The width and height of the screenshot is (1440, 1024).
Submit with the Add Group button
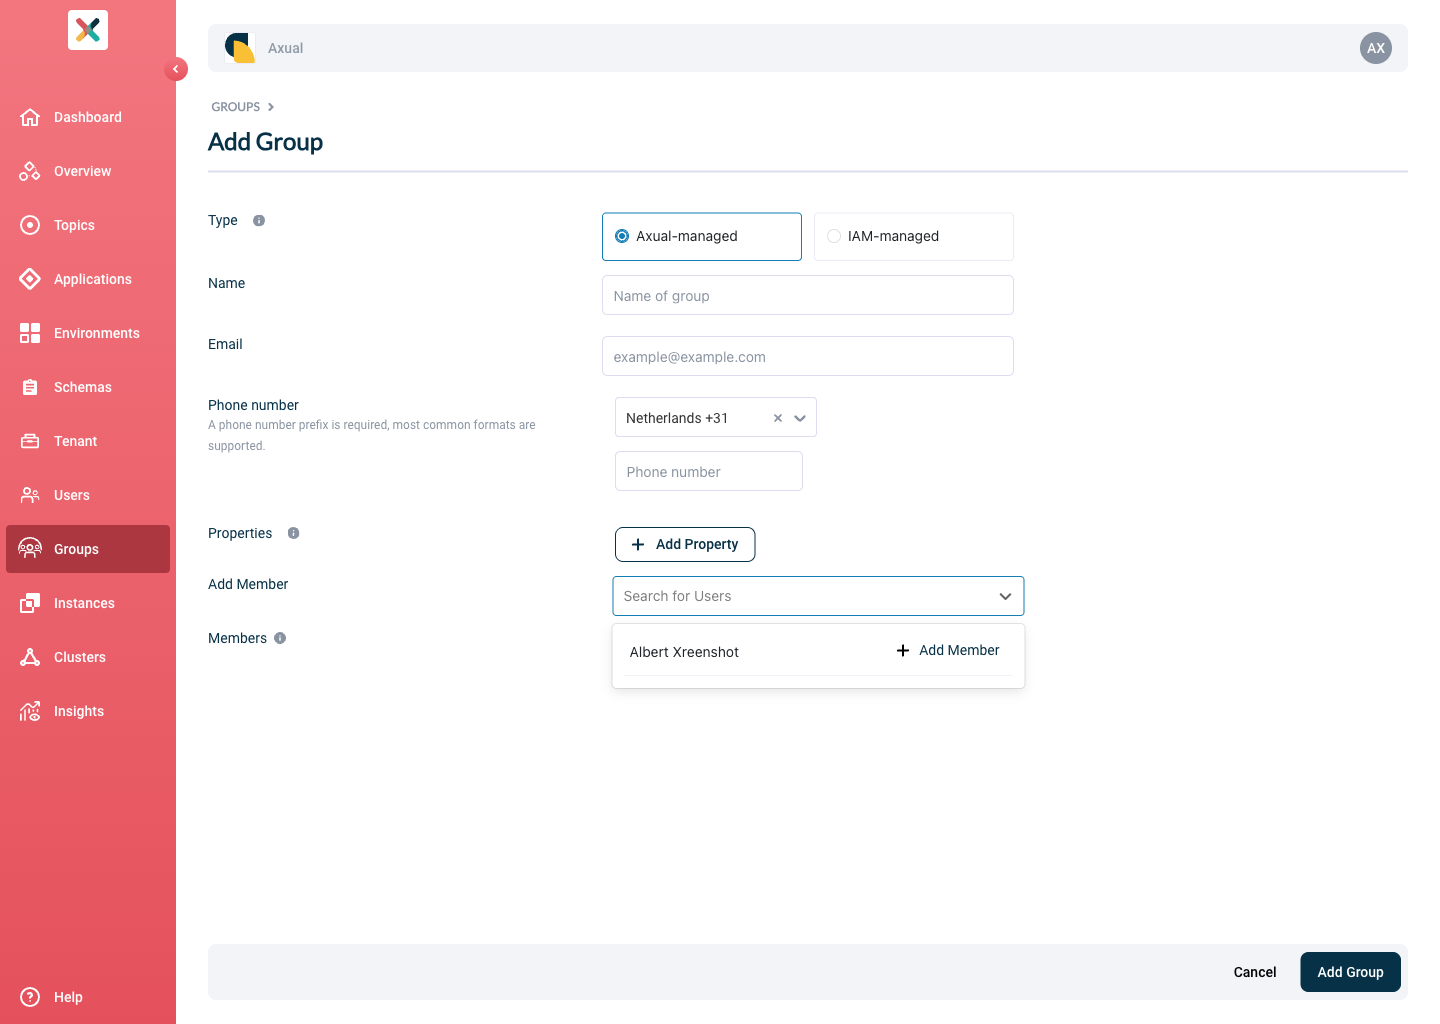click(1350, 972)
